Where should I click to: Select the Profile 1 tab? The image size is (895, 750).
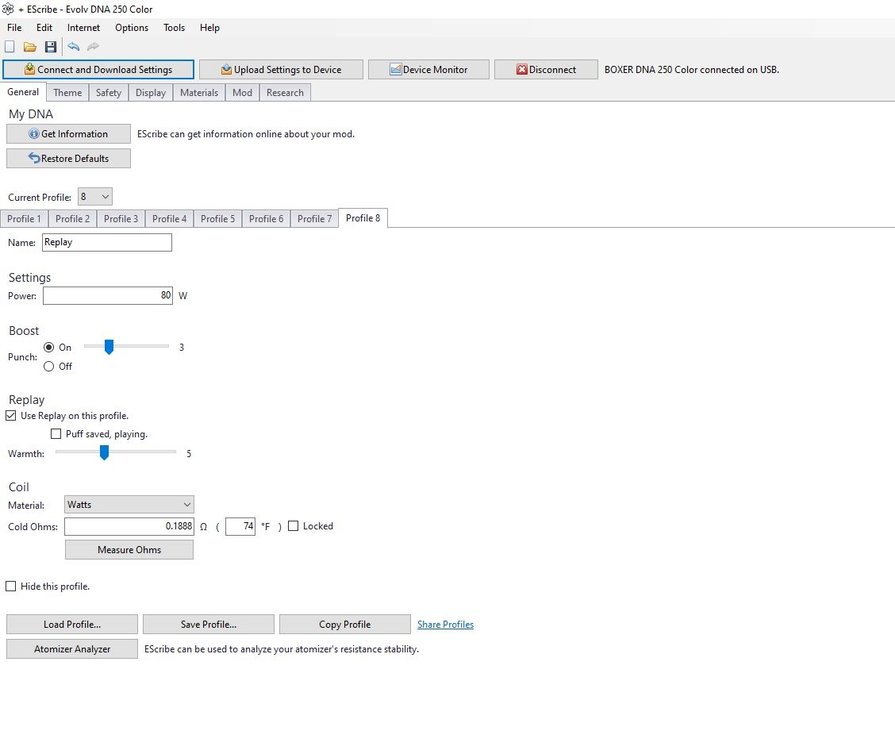pos(24,219)
